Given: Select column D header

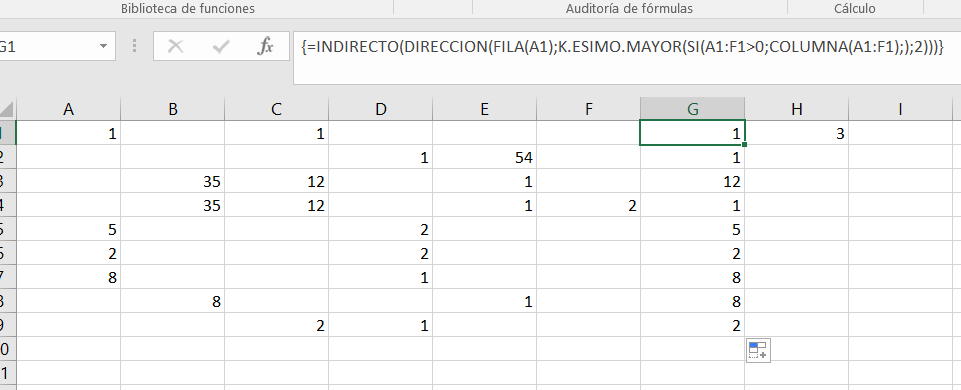Looking at the screenshot, I should click(x=381, y=109).
